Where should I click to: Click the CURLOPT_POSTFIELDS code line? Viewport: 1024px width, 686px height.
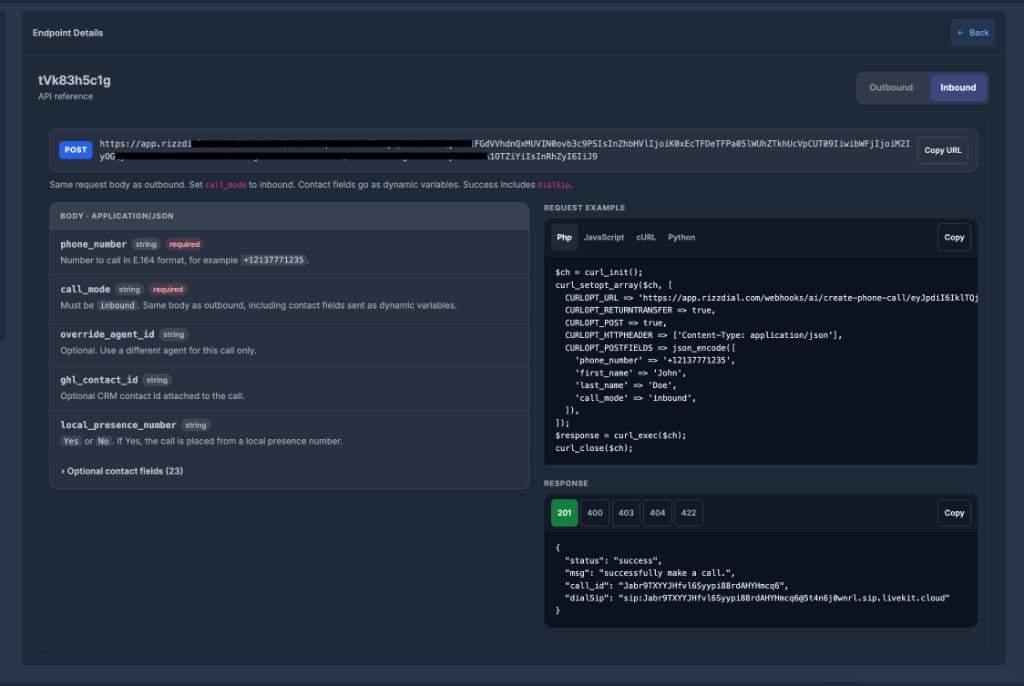point(650,348)
